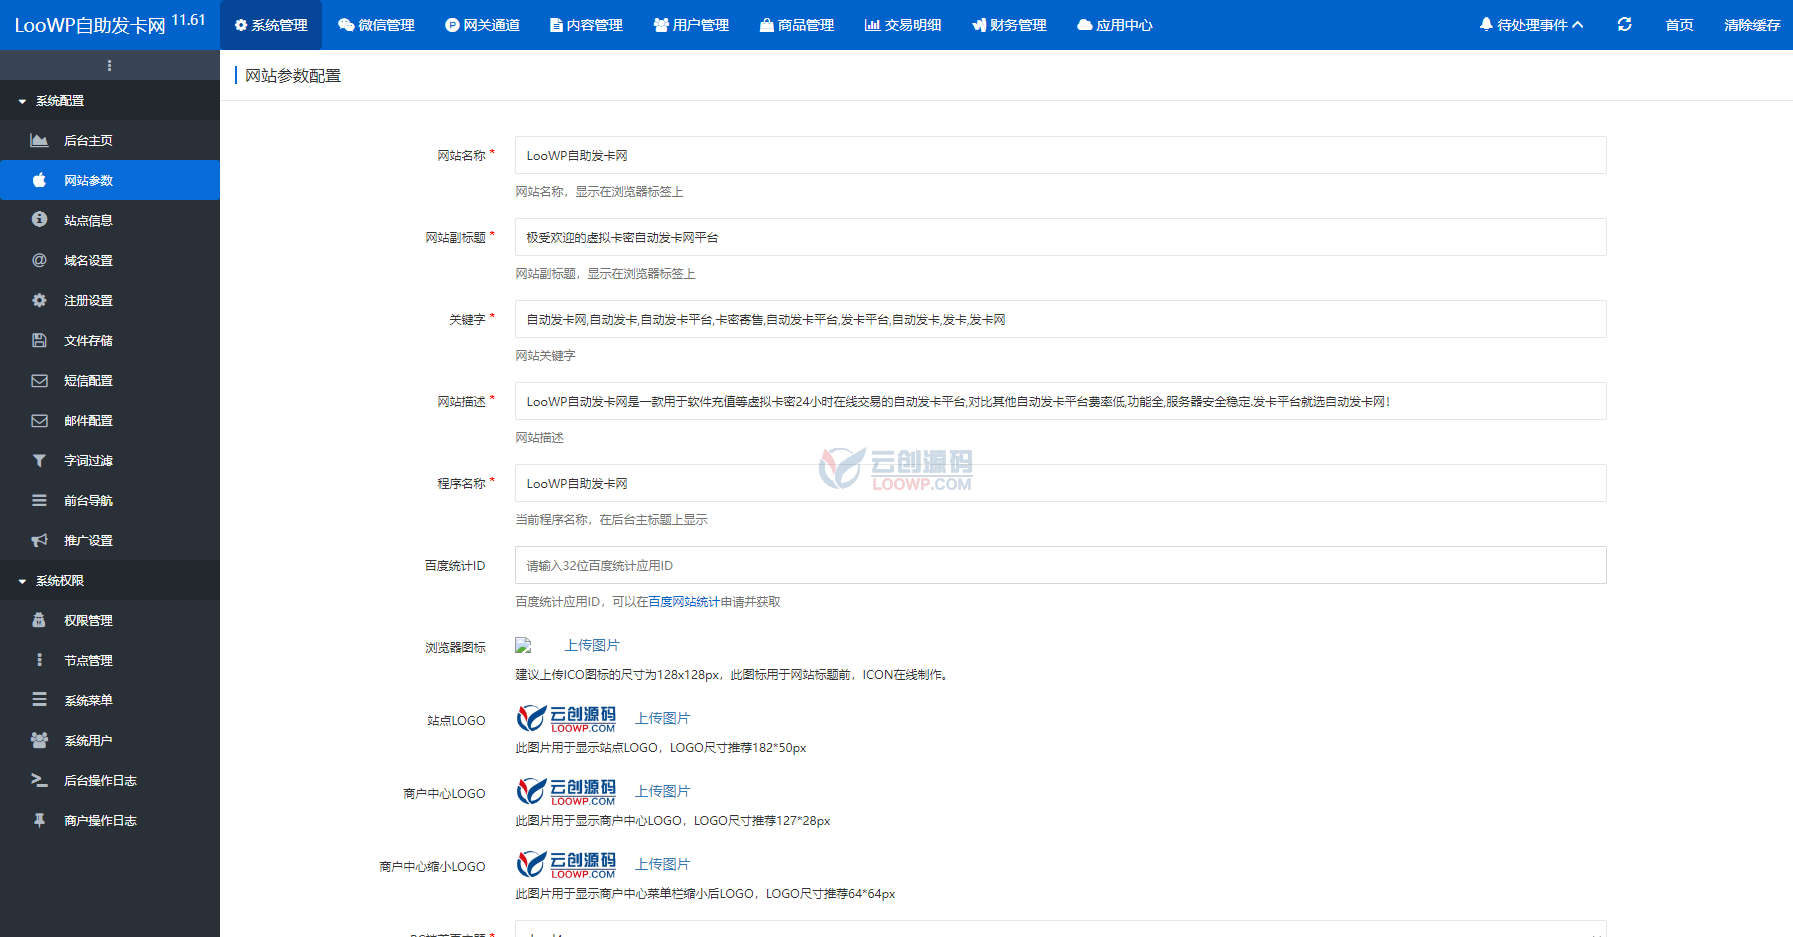Image resolution: width=1793 pixels, height=937 pixels.
Task: Click 上传图片 for 站点LOGO
Action: pos(663,718)
